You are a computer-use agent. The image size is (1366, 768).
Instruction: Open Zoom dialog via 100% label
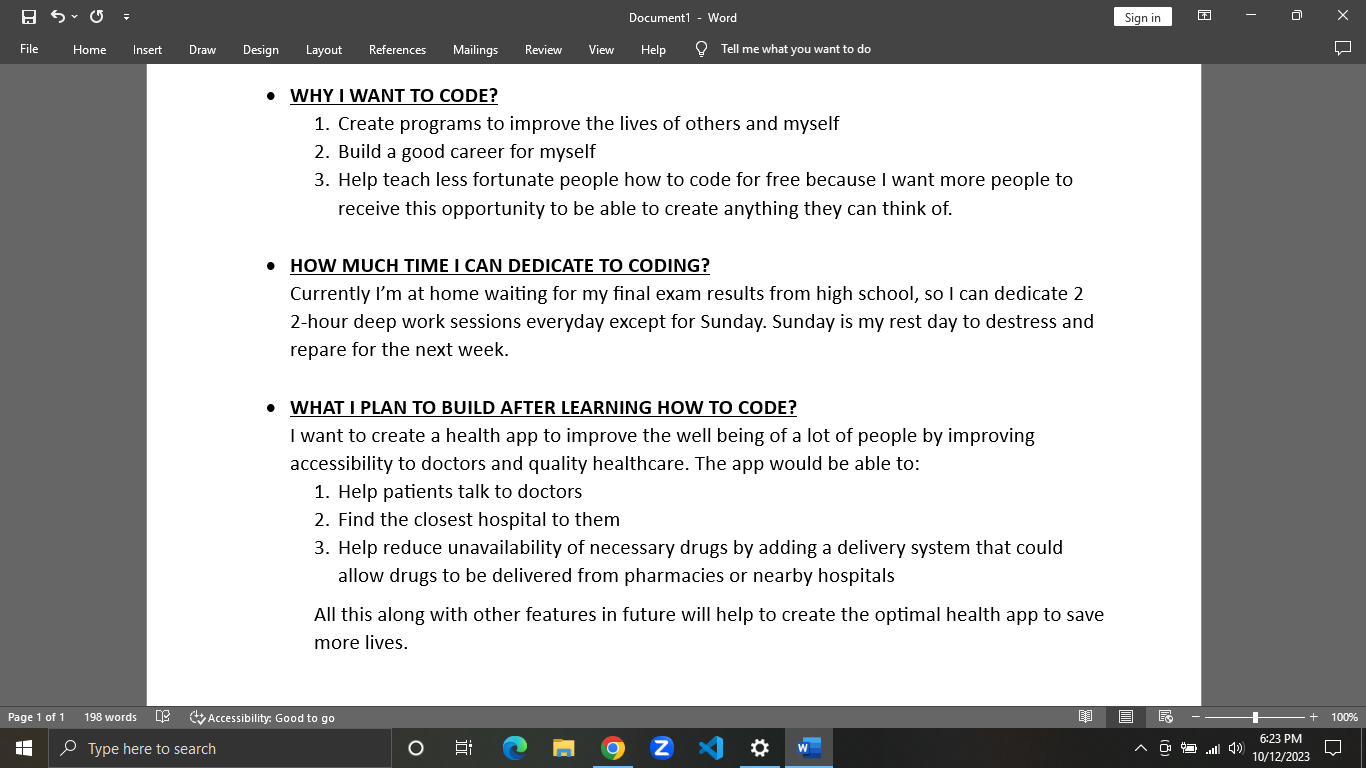pyautogui.click(x=1344, y=717)
